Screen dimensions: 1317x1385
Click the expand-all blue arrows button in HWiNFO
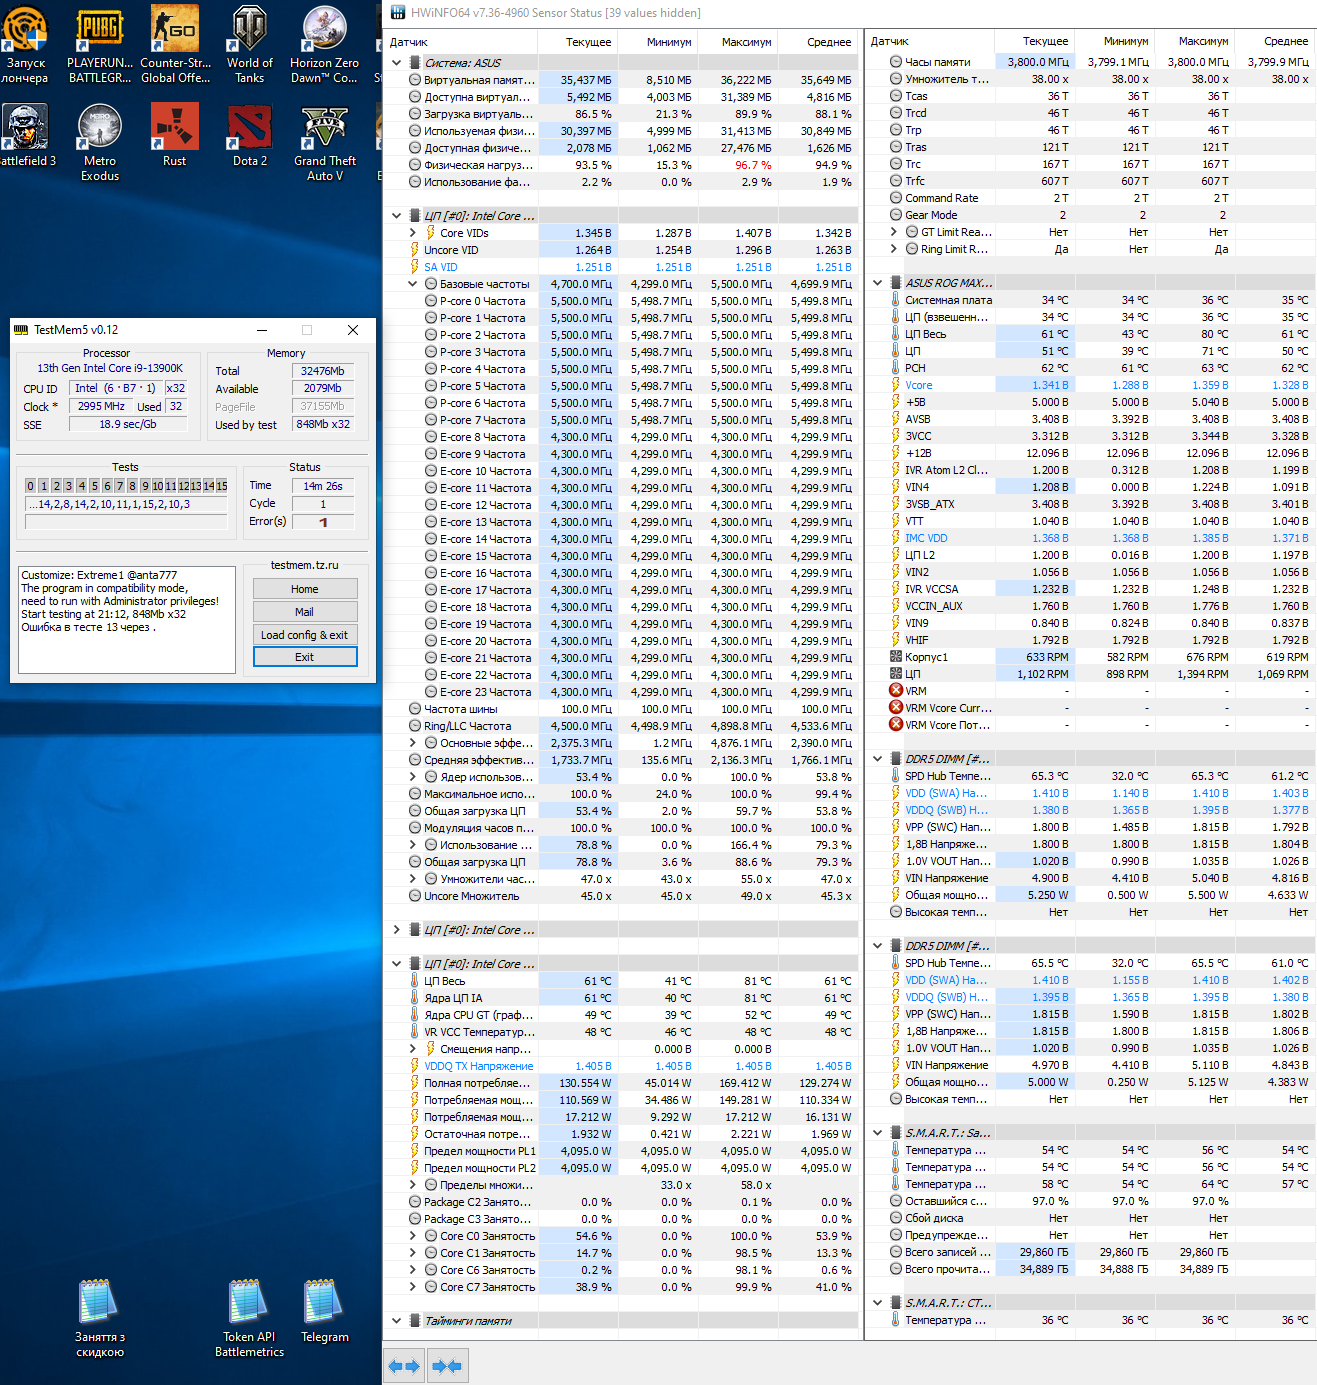404,1365
